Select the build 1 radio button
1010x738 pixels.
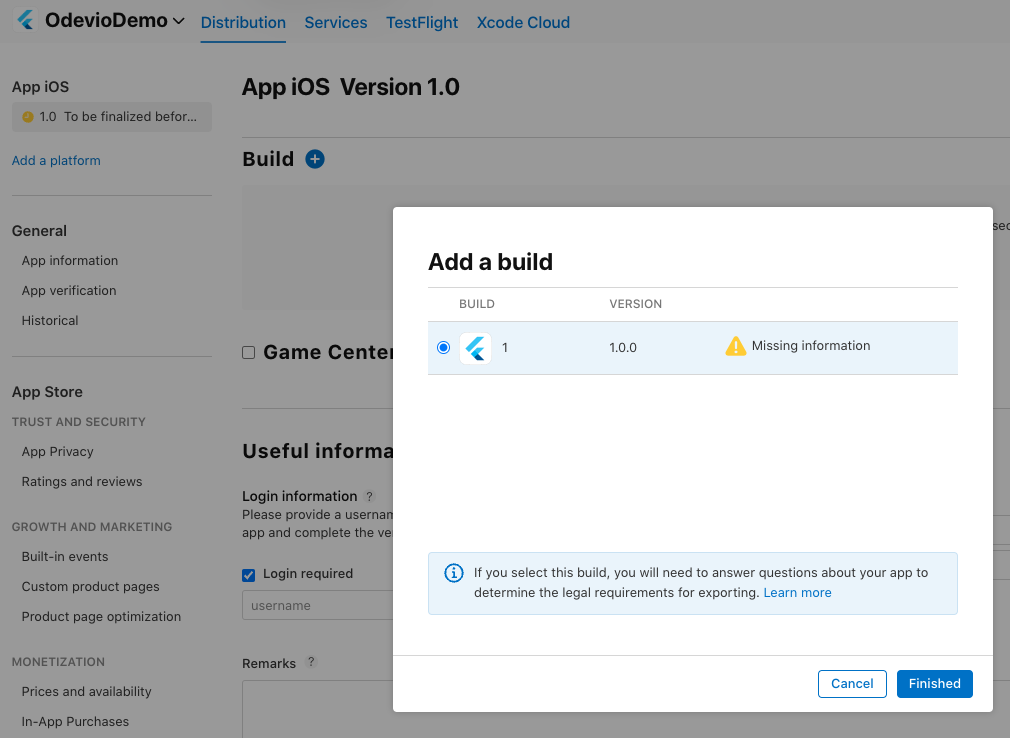[x=443, y=348]
